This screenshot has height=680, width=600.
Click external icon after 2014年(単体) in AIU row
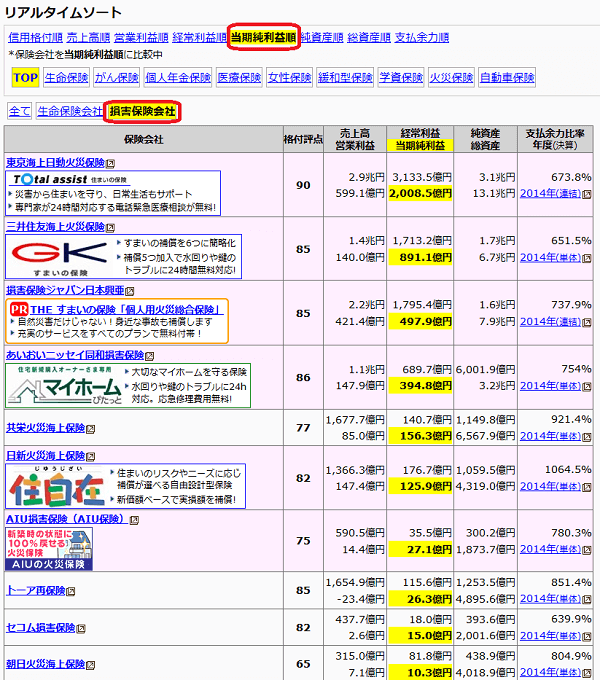(x=587, y=550)
